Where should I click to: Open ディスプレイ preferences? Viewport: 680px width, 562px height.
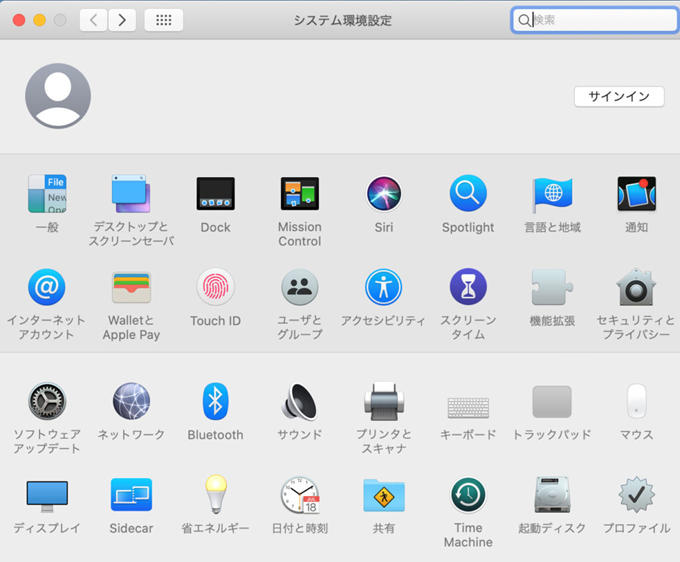tap(47, 495)
